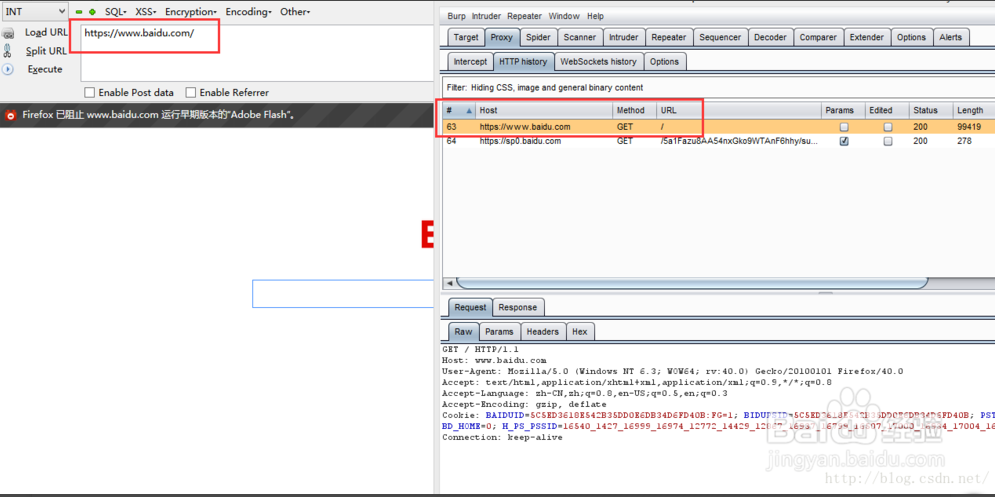995x497 pixels.
Task: Toggle Params checkbox for request 64
Action: (x=844, y=142)
